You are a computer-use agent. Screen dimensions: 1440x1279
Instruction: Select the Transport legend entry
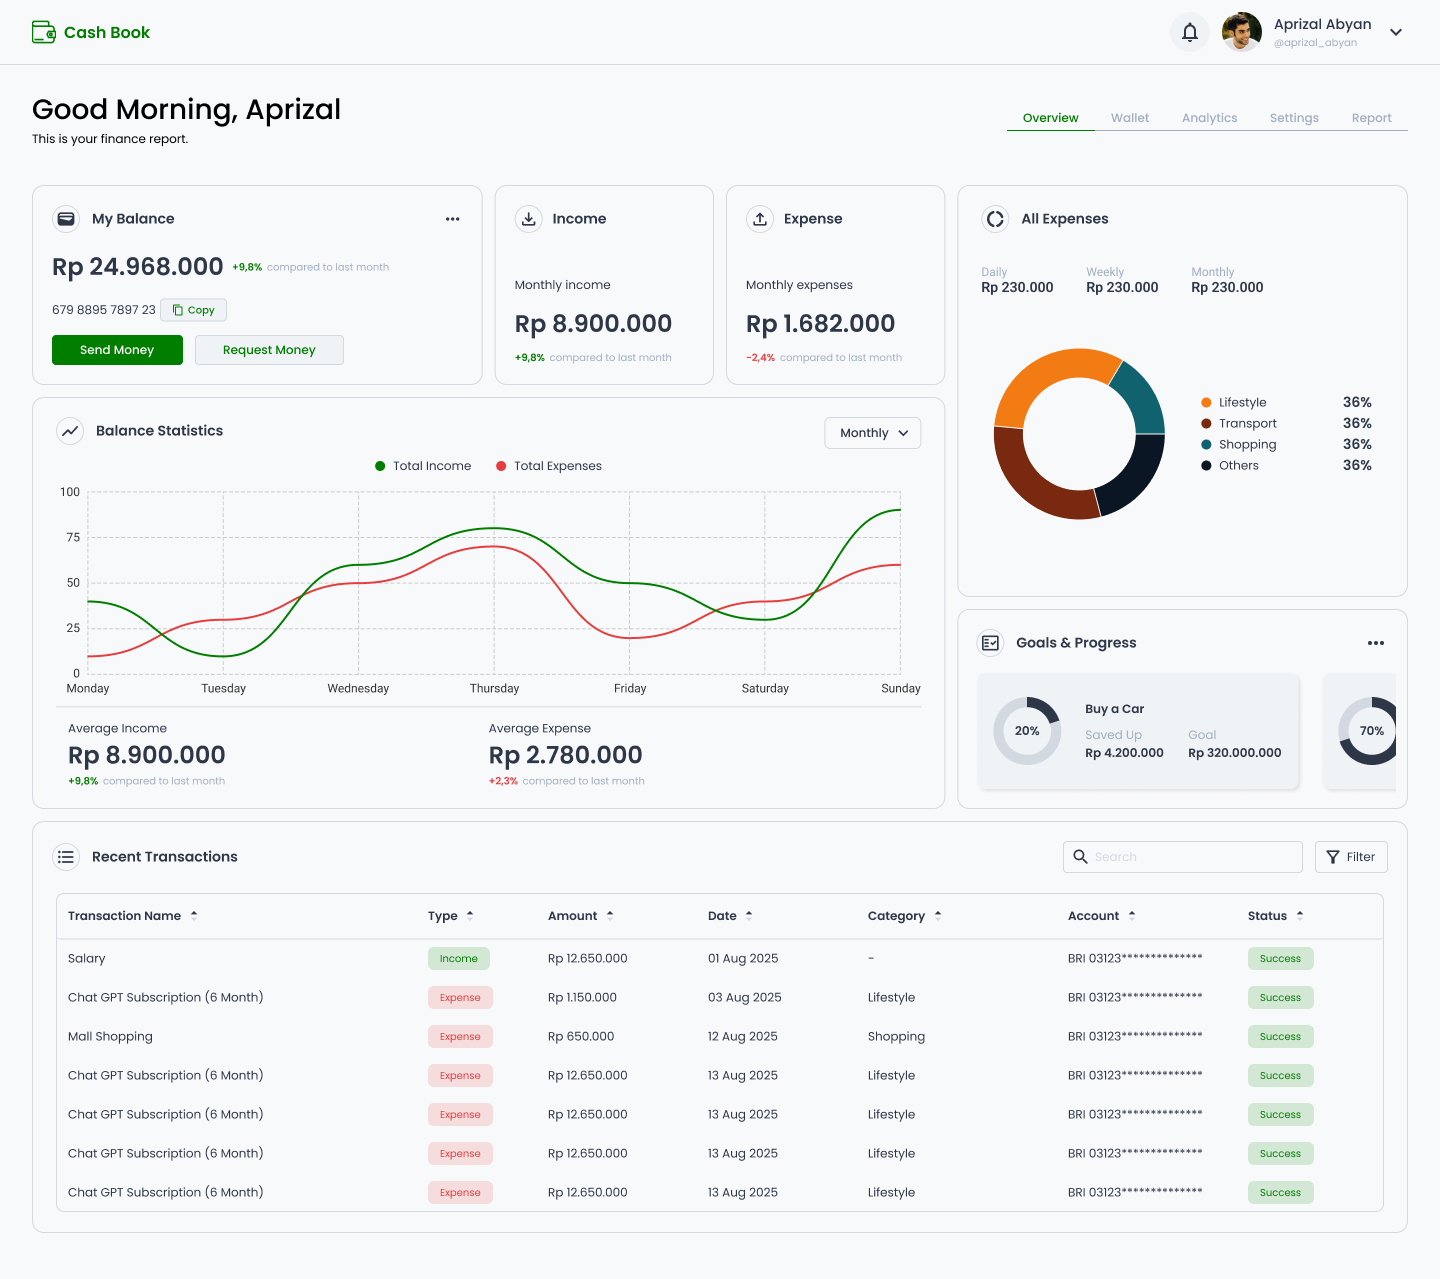point(1286,423)
